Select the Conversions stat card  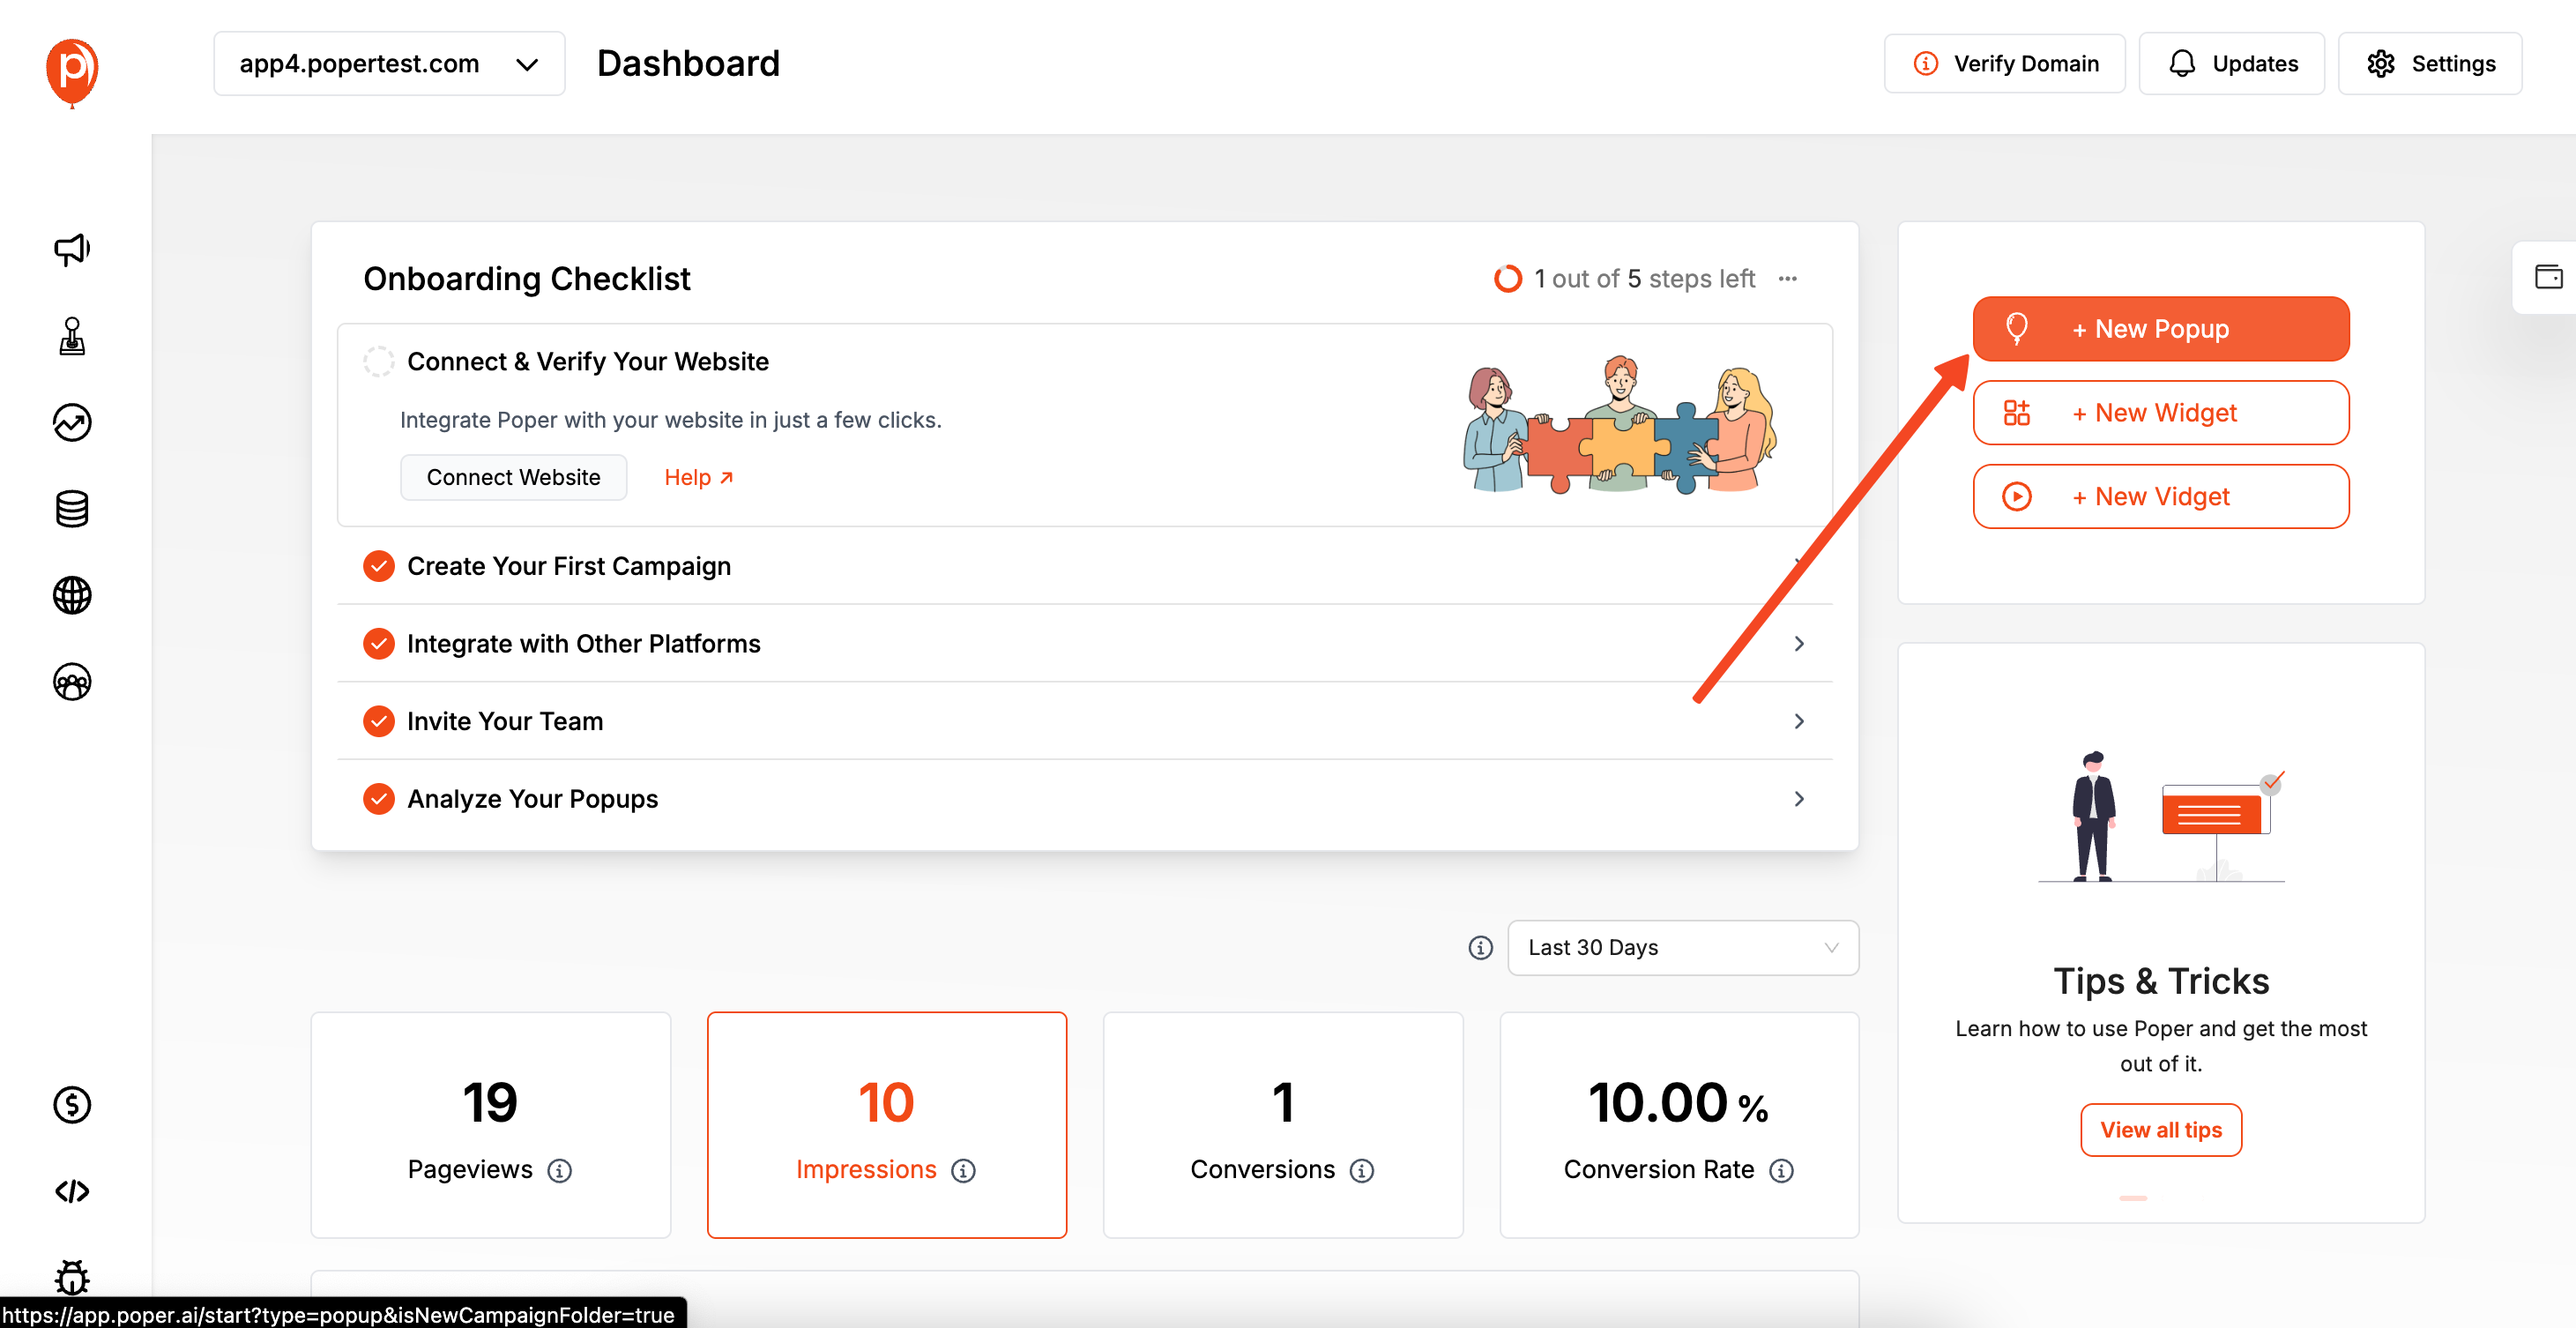click(1282, 1125)
